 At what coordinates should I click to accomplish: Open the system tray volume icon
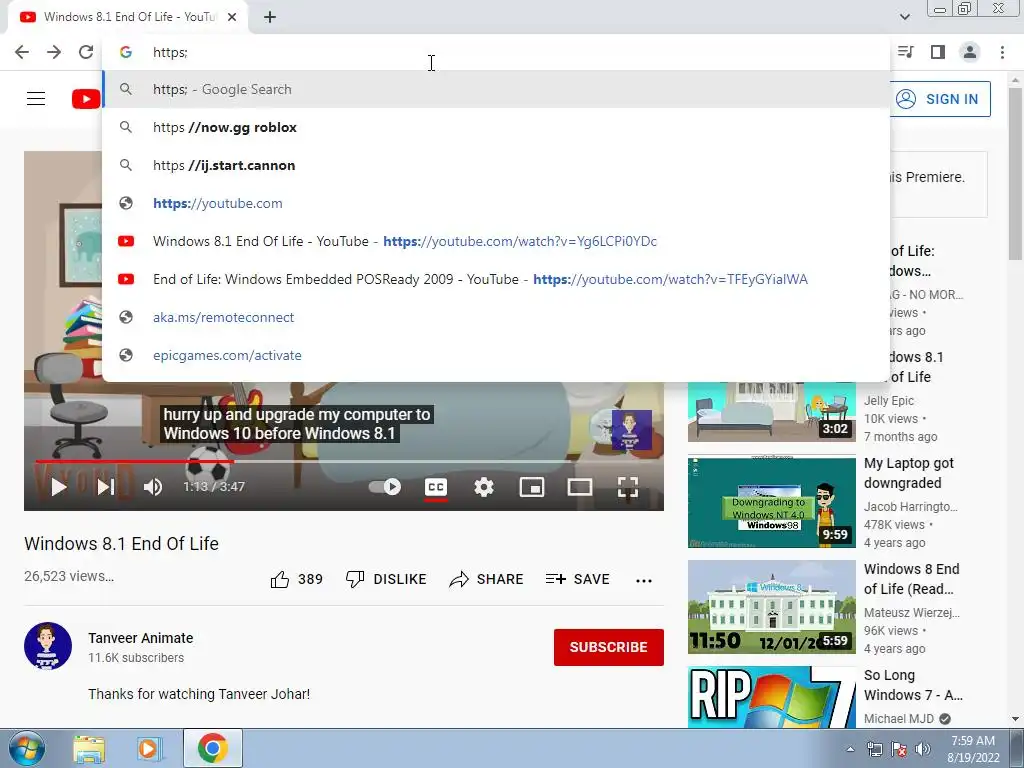pyautogui.click(x=923, y=749)
